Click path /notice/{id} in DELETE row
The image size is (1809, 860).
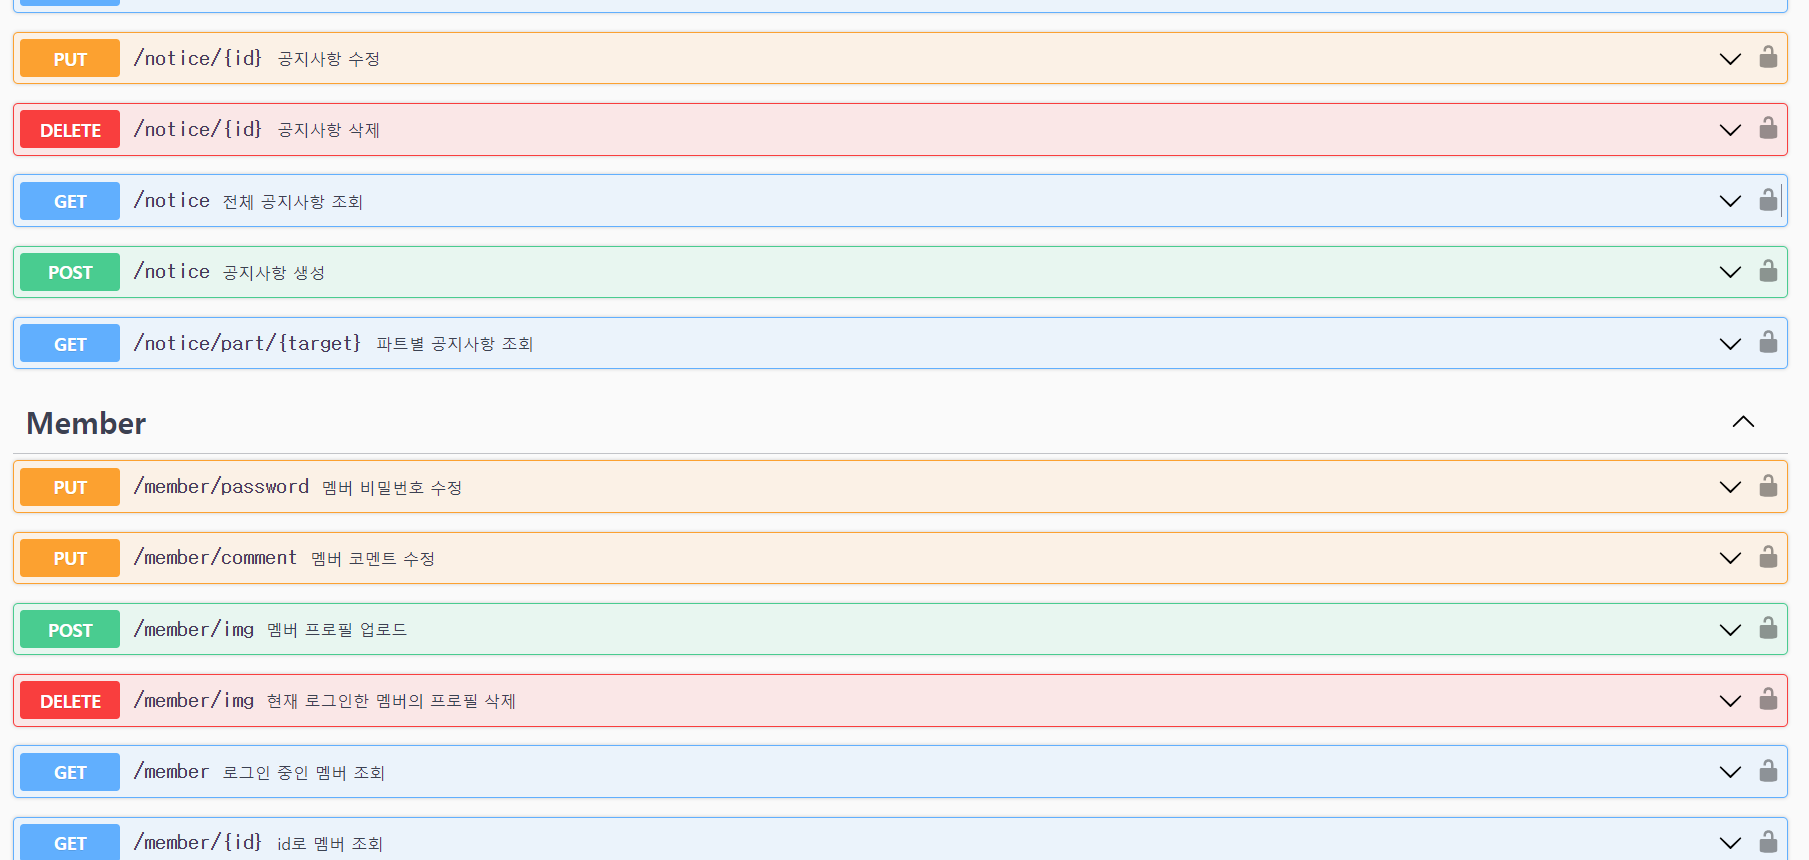[198, 129]
